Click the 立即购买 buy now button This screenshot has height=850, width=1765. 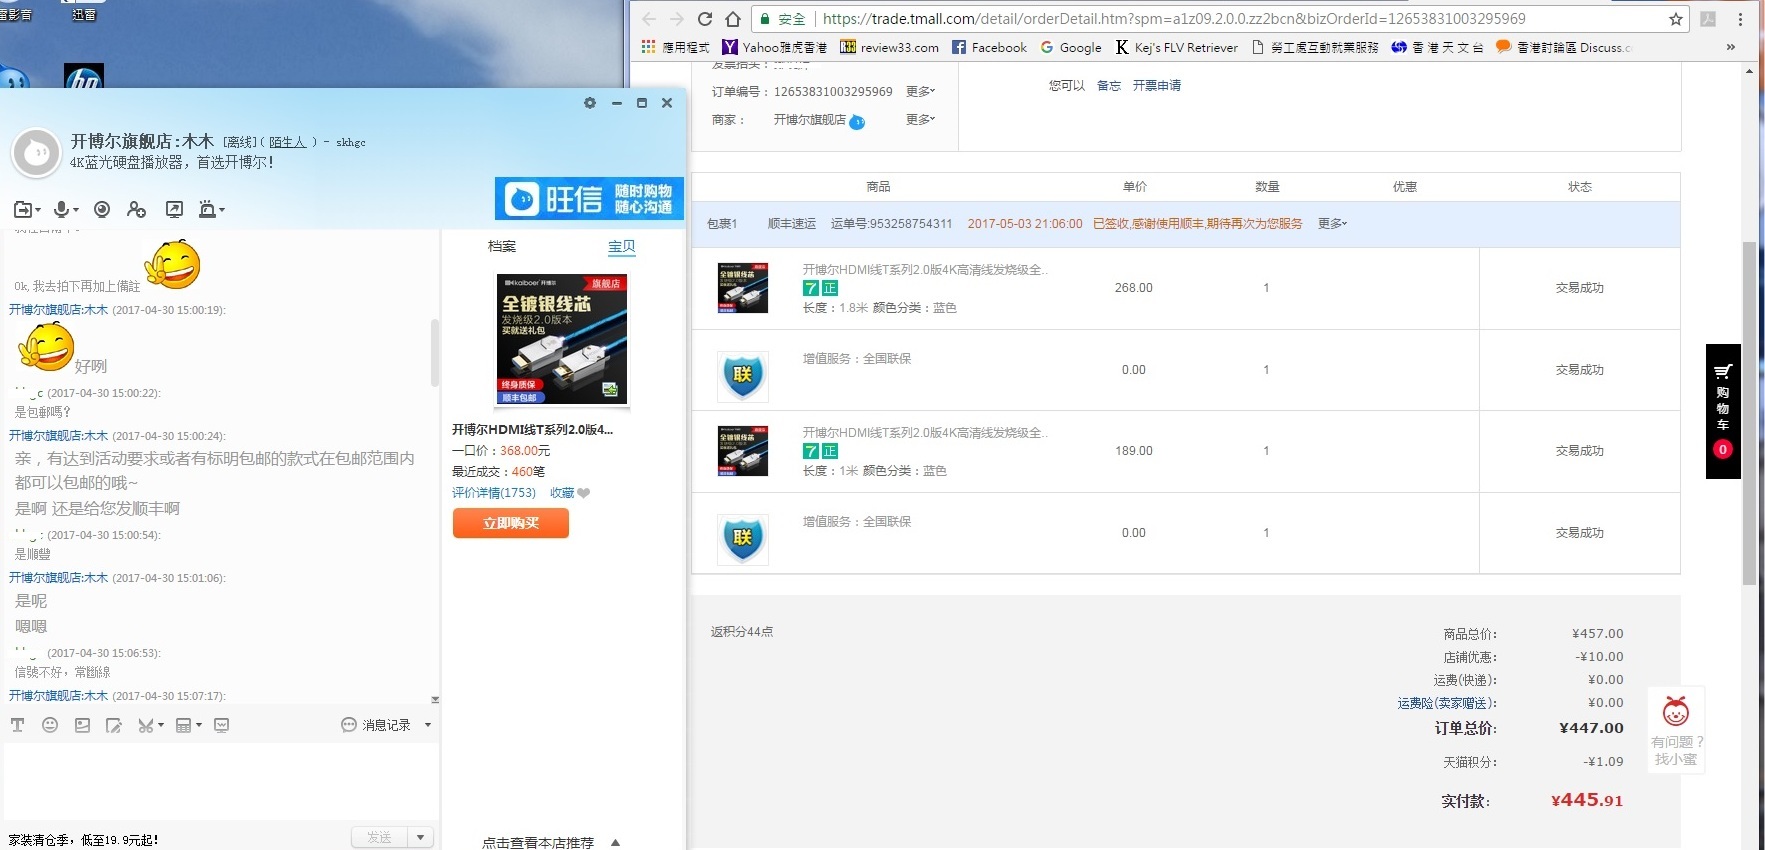pos(511,523)
